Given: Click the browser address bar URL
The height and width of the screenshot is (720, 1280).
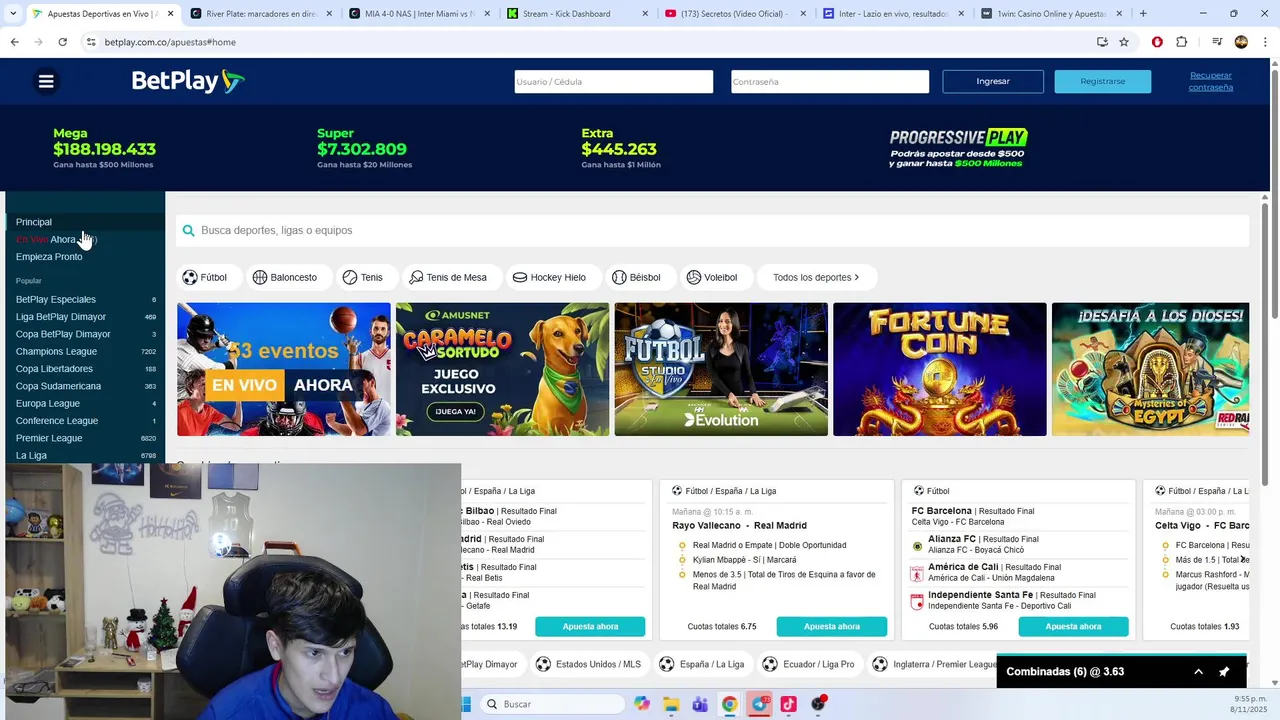Looking at the screenshot, I should tap(170, 42).
